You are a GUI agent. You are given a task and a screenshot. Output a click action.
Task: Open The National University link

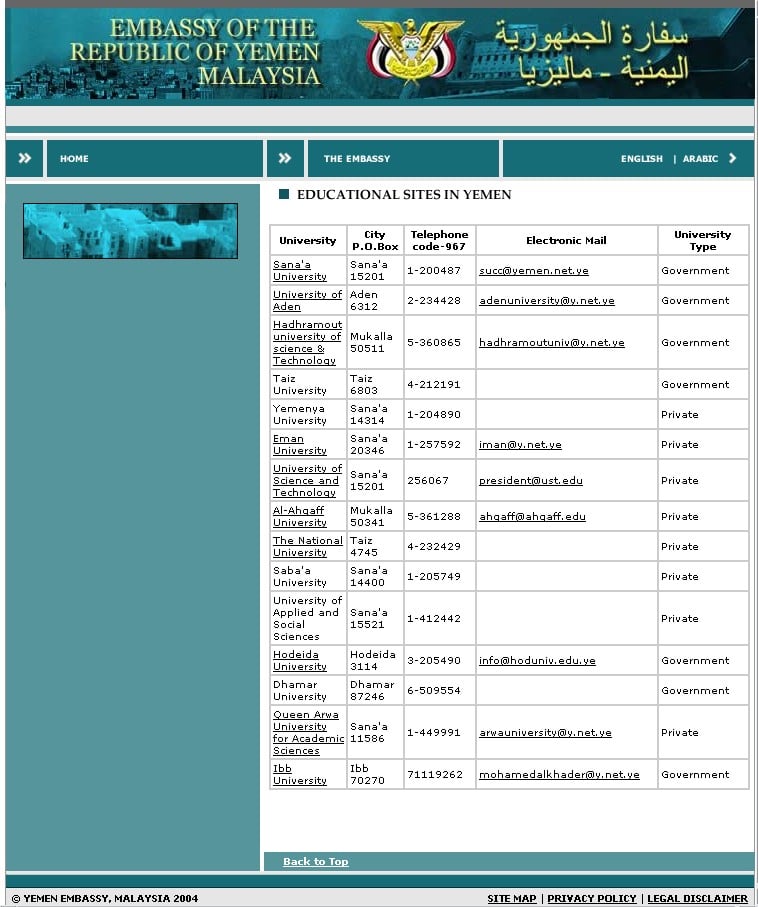click(x=308, y=546)
